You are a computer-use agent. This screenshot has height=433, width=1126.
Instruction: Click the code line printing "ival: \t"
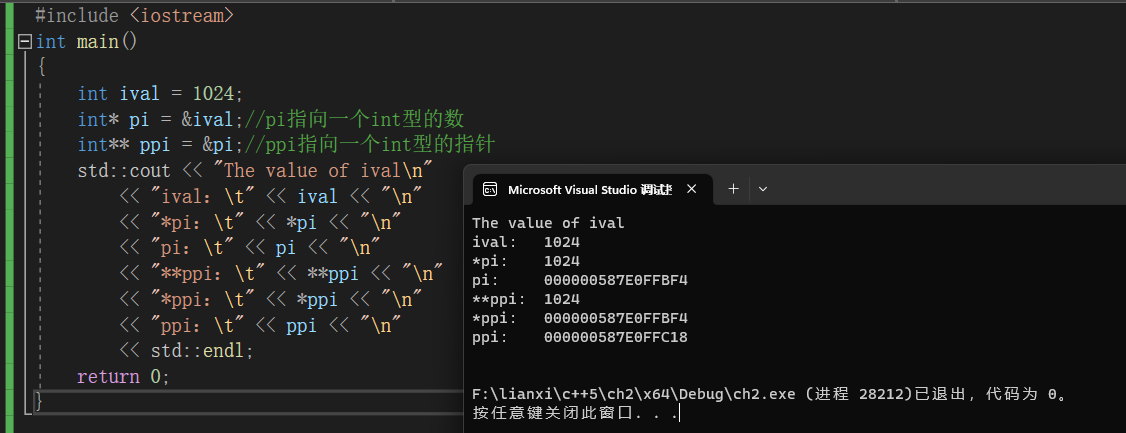pyautogui.click(x=271, y=197)
